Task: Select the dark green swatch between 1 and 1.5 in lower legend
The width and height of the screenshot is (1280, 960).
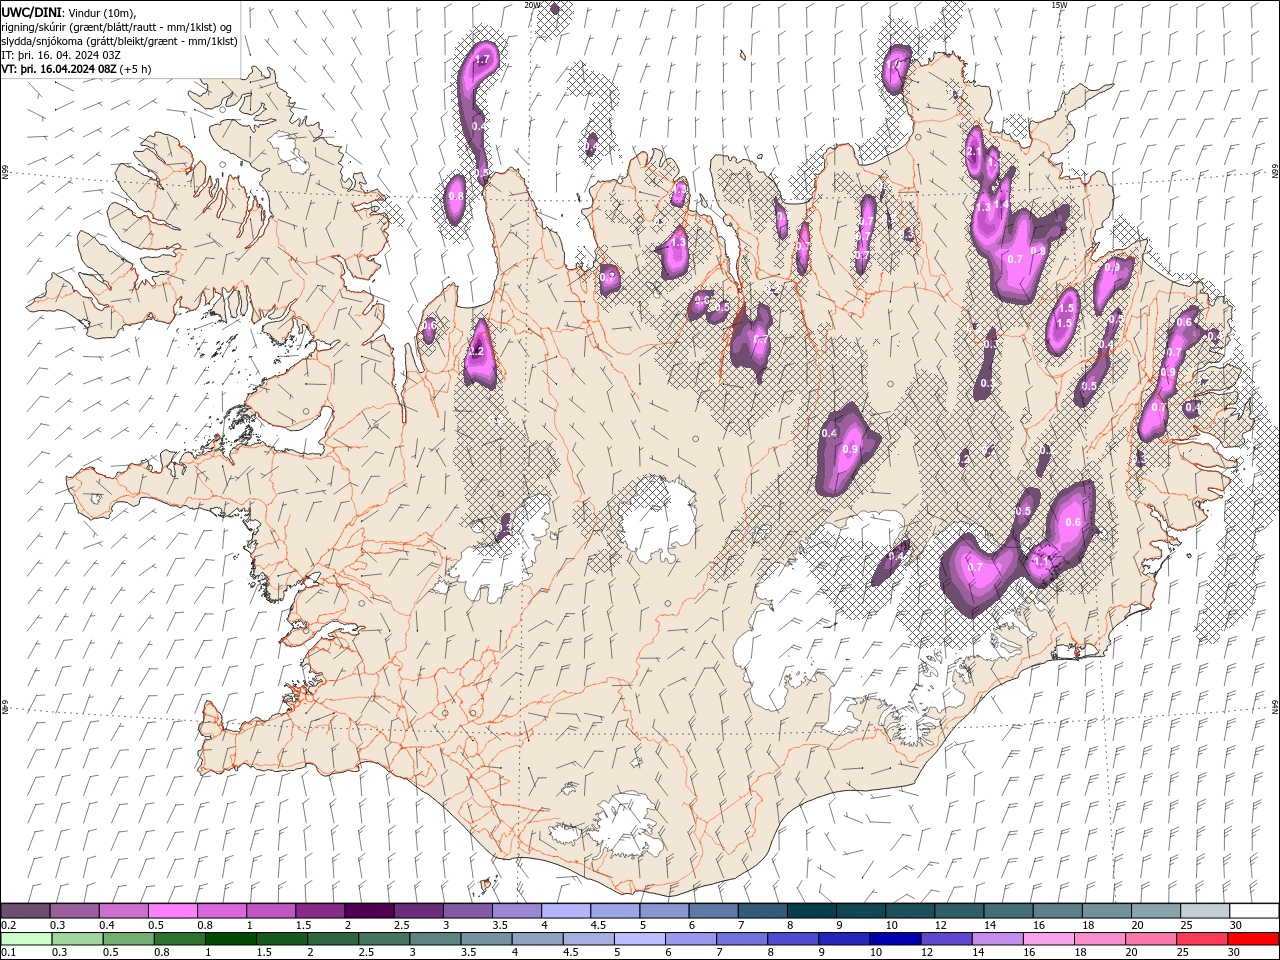Action: [x=231, y=939]
